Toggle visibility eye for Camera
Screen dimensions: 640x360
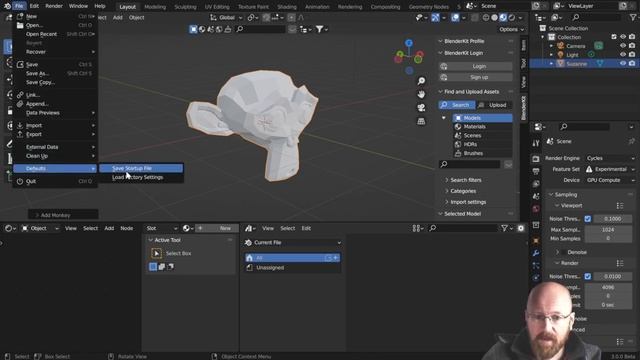(x=623, y=46)
